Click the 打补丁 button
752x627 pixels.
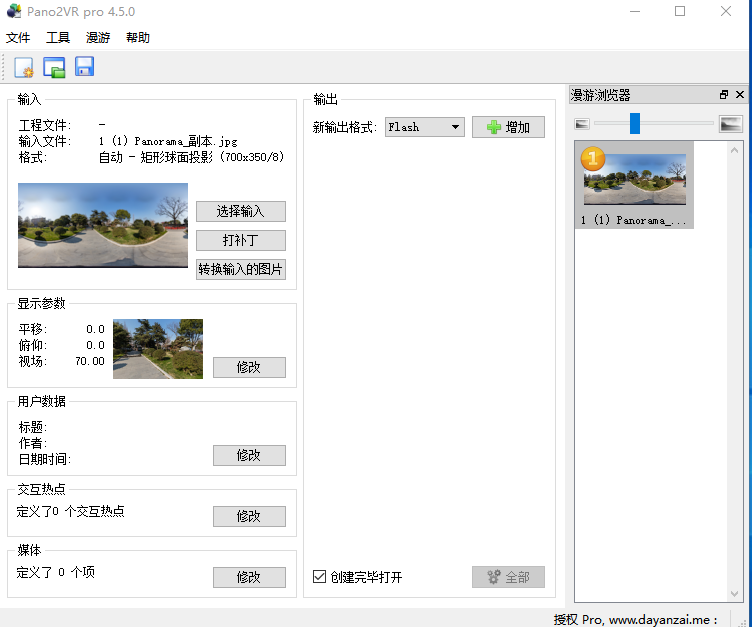pos(241,240)
